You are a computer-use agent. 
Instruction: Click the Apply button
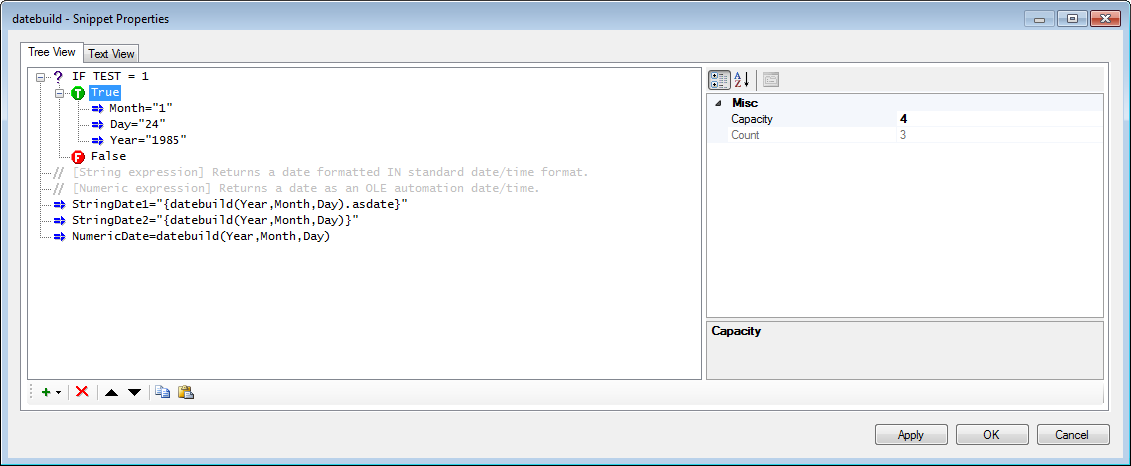[x=911, y=434]
